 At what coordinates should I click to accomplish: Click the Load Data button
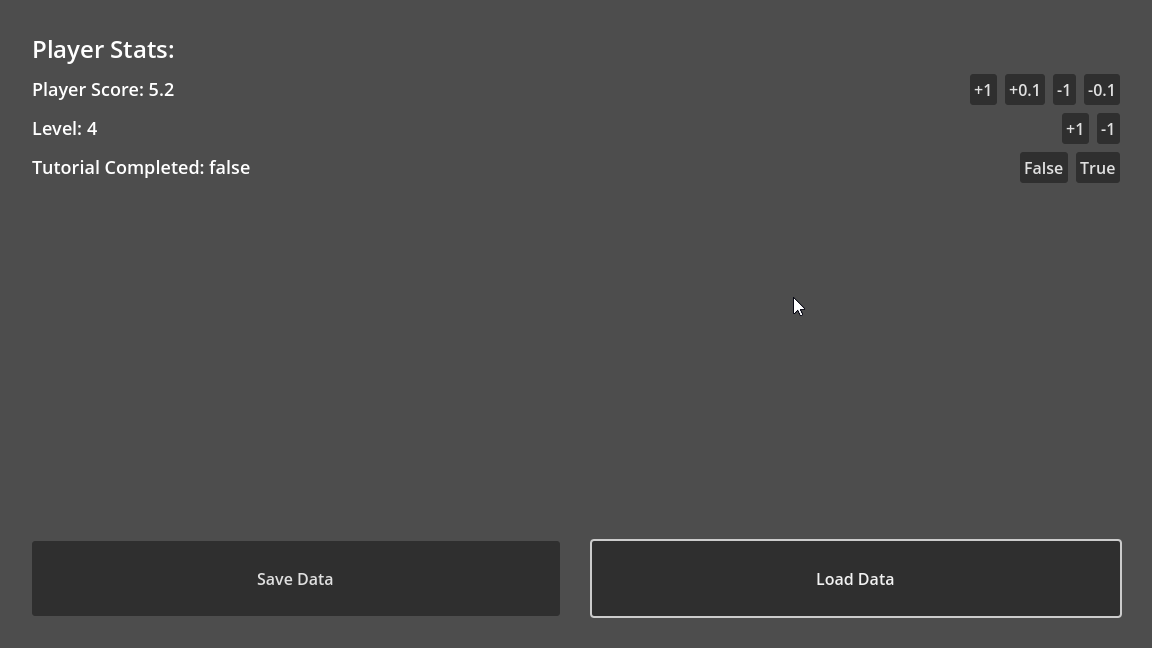coord(855,579)
